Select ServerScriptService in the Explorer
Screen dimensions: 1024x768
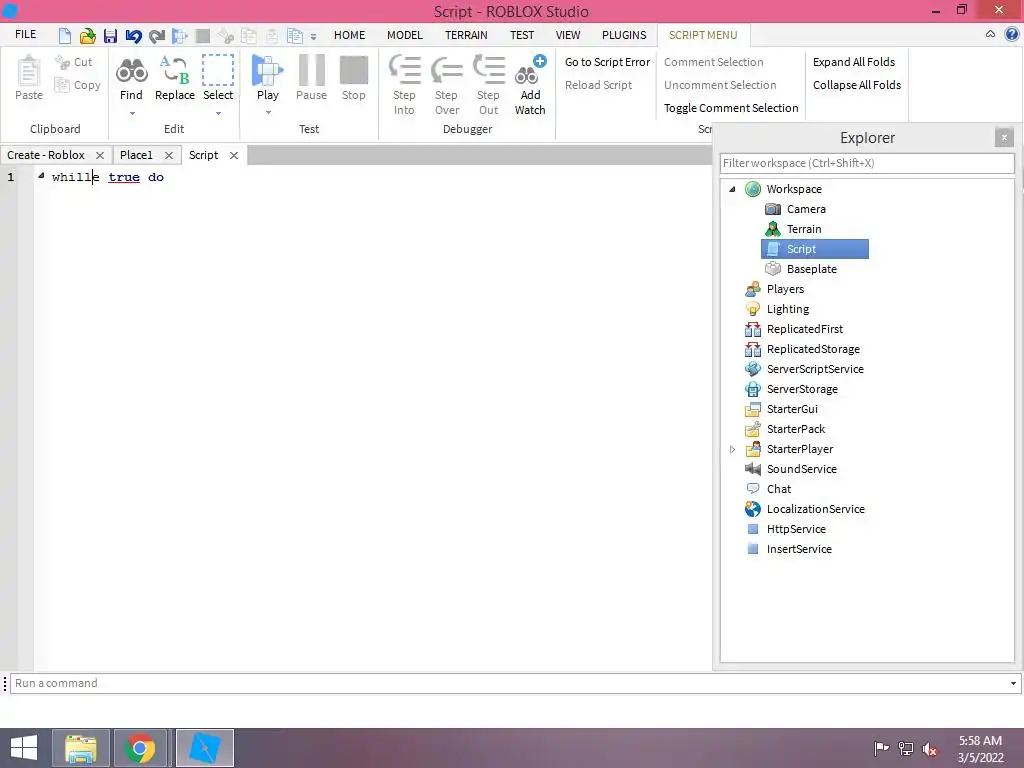(804, 369)
